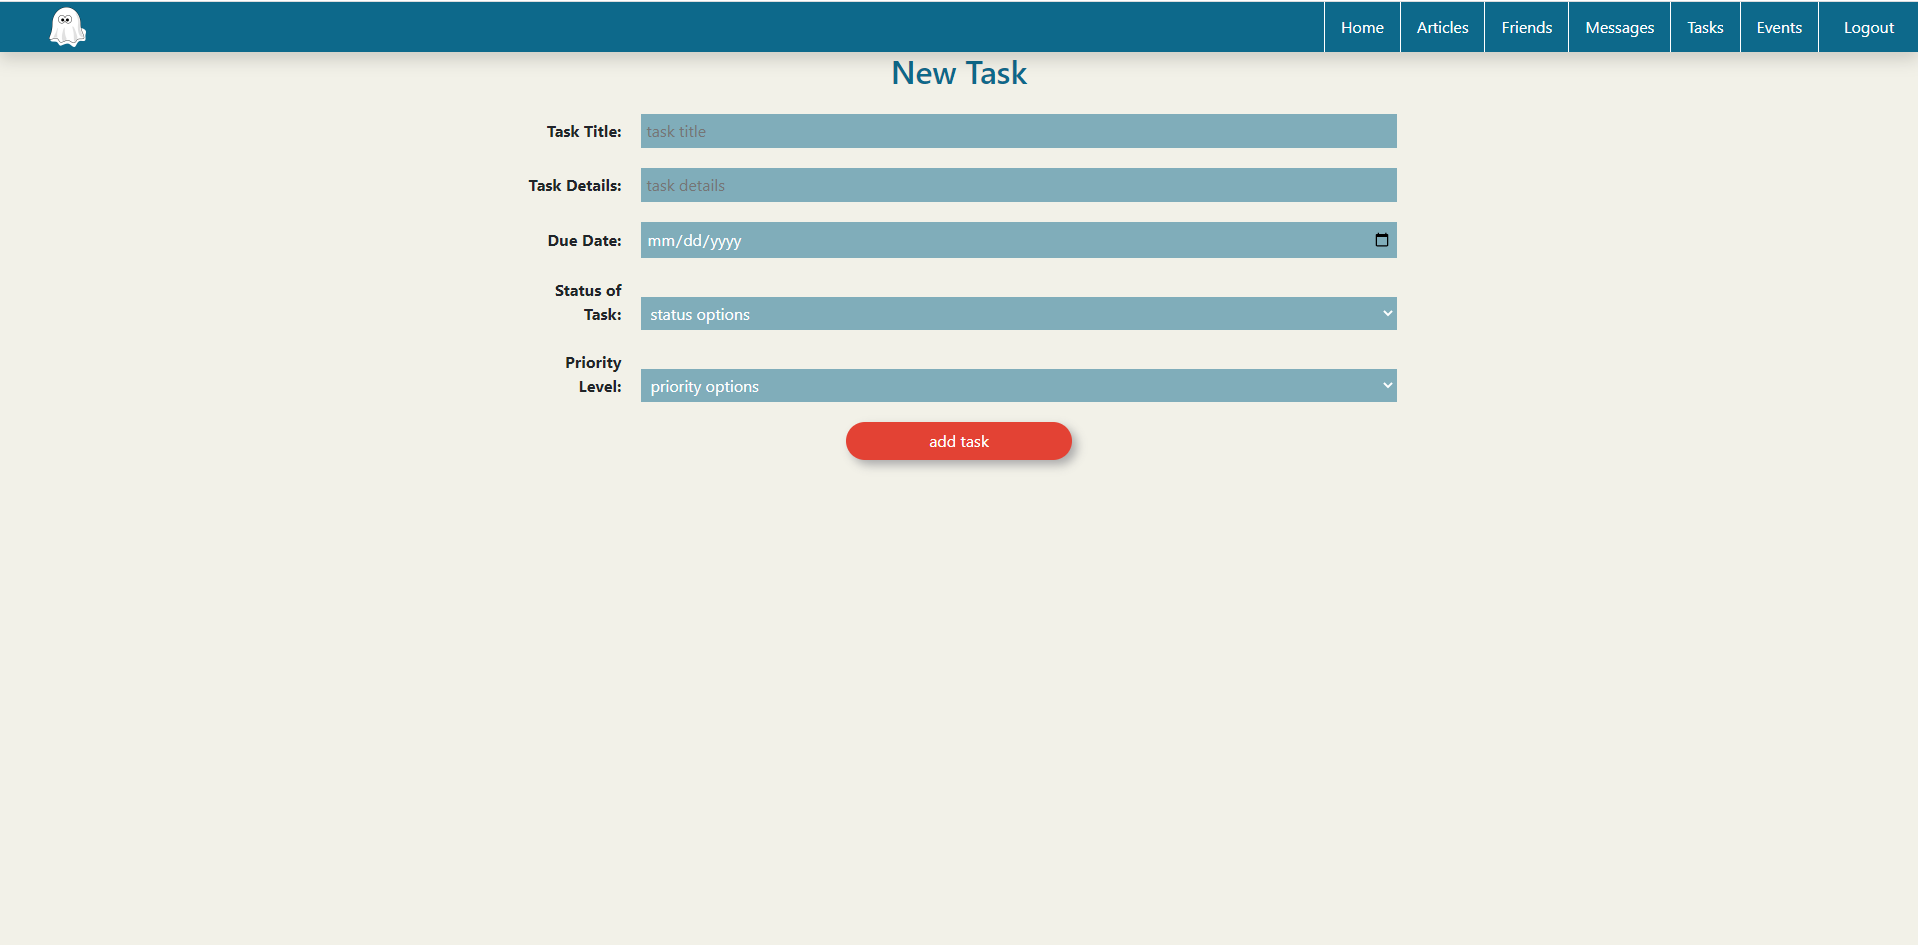Submit with the add task button
This screenshot has height=945, width=1918.
(958, 441)
